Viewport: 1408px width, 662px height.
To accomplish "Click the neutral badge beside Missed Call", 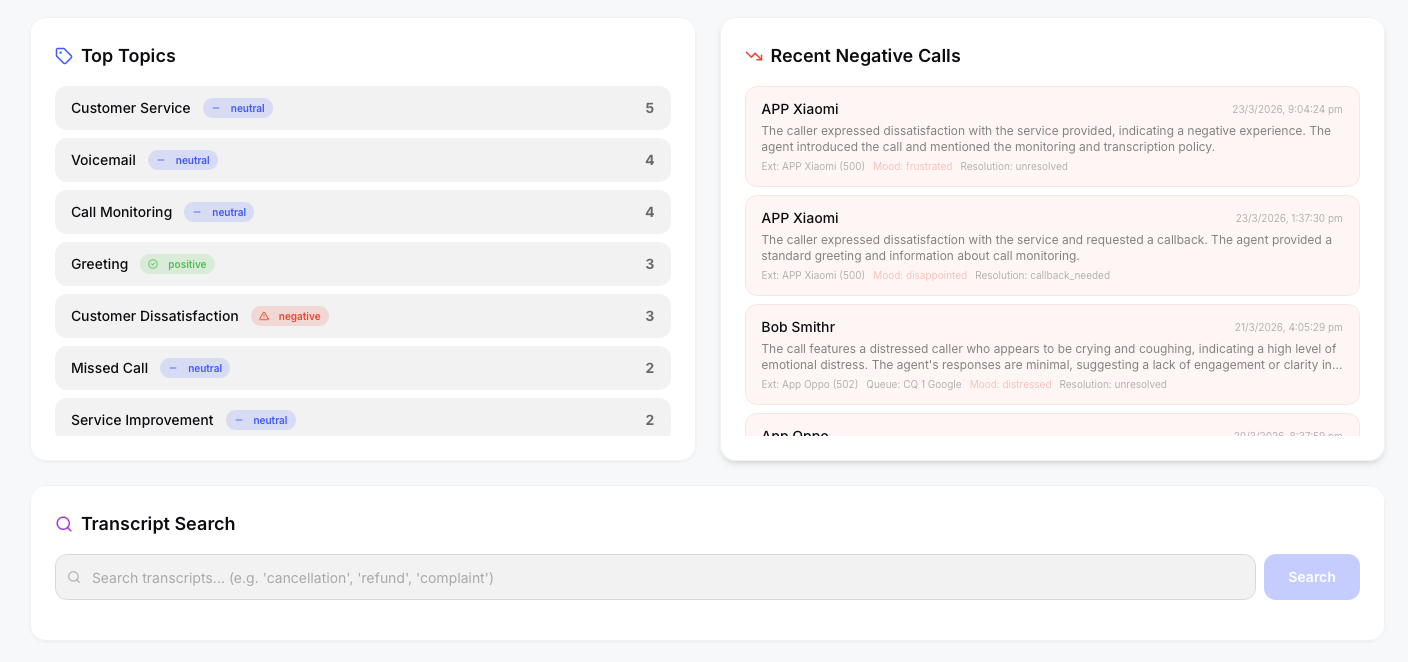I will coord(195,368).
